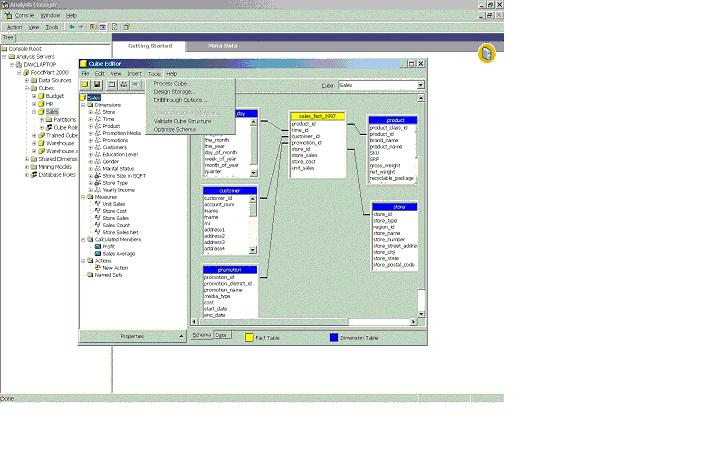Click the Sales Average calculated member icon
The height and width of the screenshot is (449, 726).
click(x=98, y=254)
